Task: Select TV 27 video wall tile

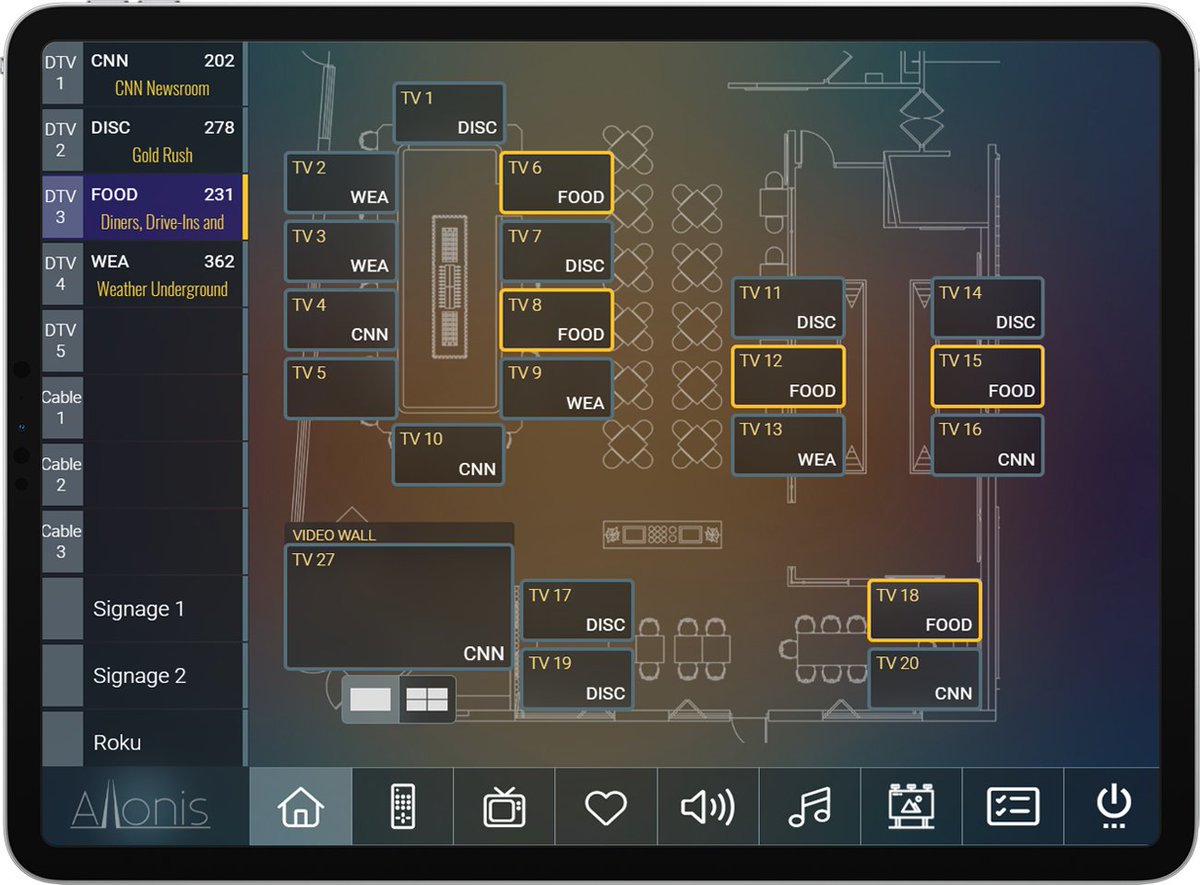Action: pyautogui.click(x=399, y=607)
